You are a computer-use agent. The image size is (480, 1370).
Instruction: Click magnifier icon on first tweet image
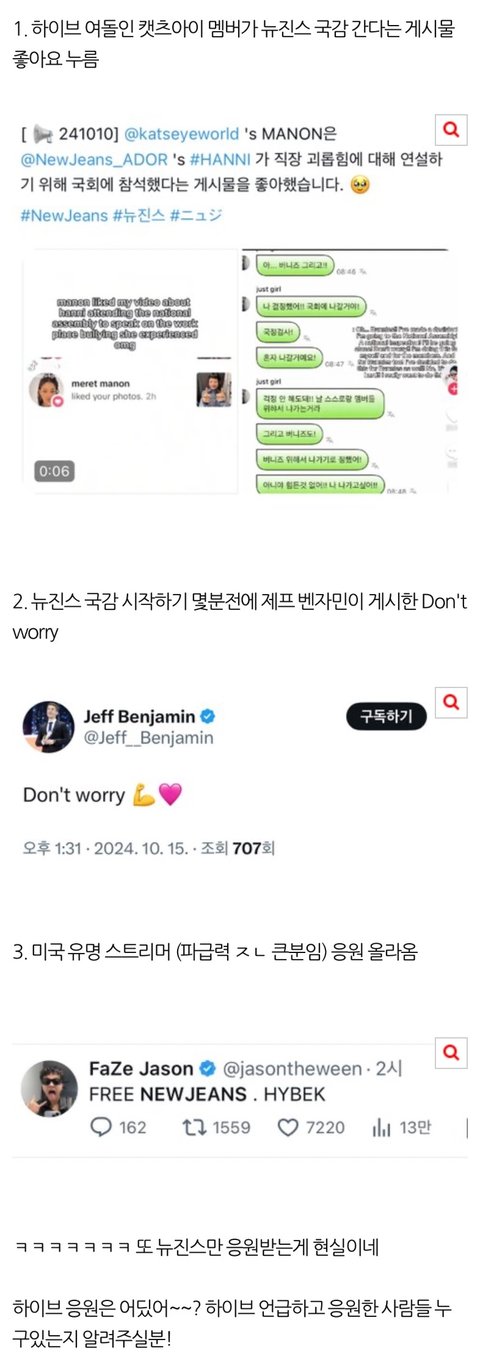[x=452, y=129]
